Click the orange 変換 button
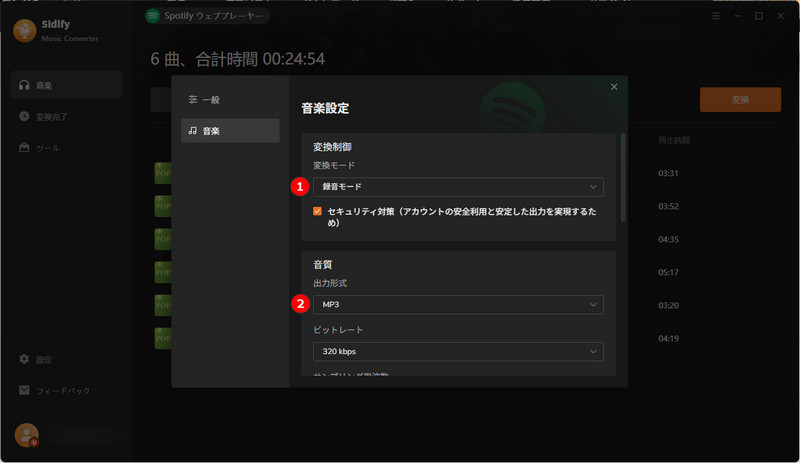Viewport: 800px width, 463px height. [x=740, y=100]
